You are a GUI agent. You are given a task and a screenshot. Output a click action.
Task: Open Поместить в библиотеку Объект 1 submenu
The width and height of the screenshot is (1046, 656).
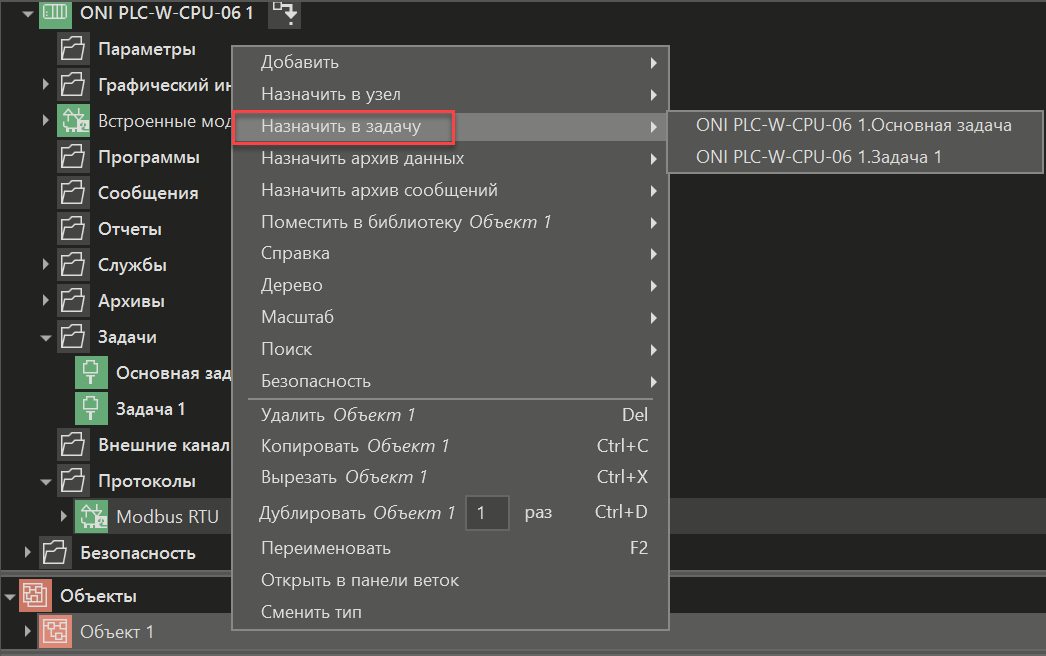point(450,222)
